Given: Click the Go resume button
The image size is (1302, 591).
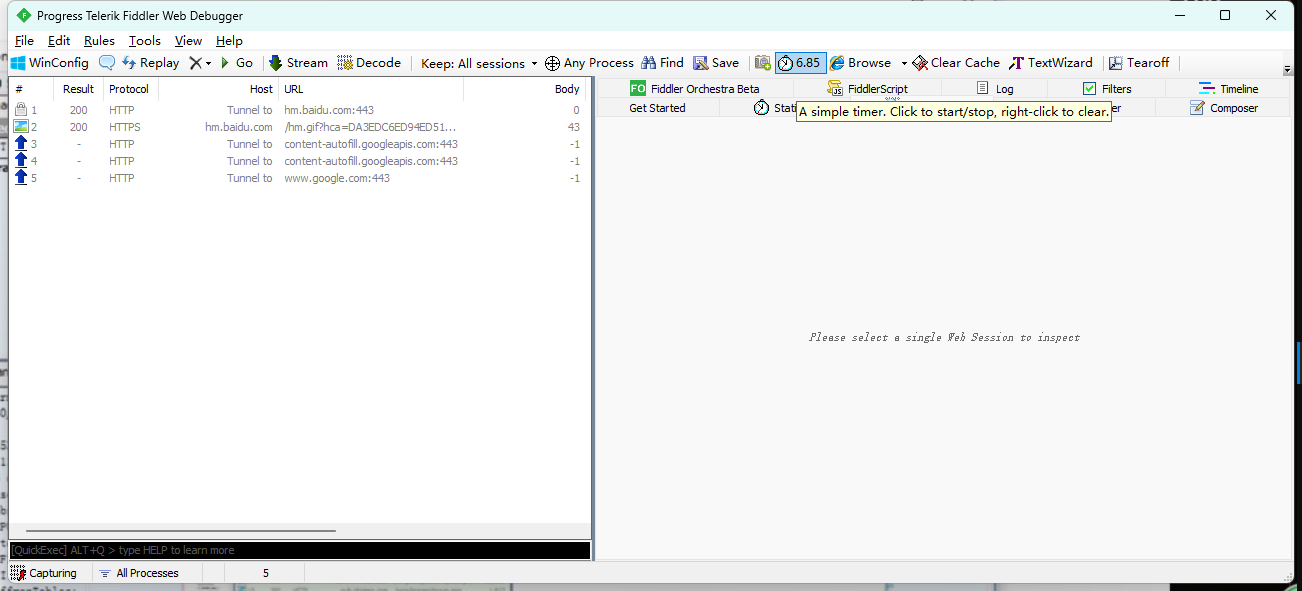Looking at the screenshot, I should (x=237, y=63).
